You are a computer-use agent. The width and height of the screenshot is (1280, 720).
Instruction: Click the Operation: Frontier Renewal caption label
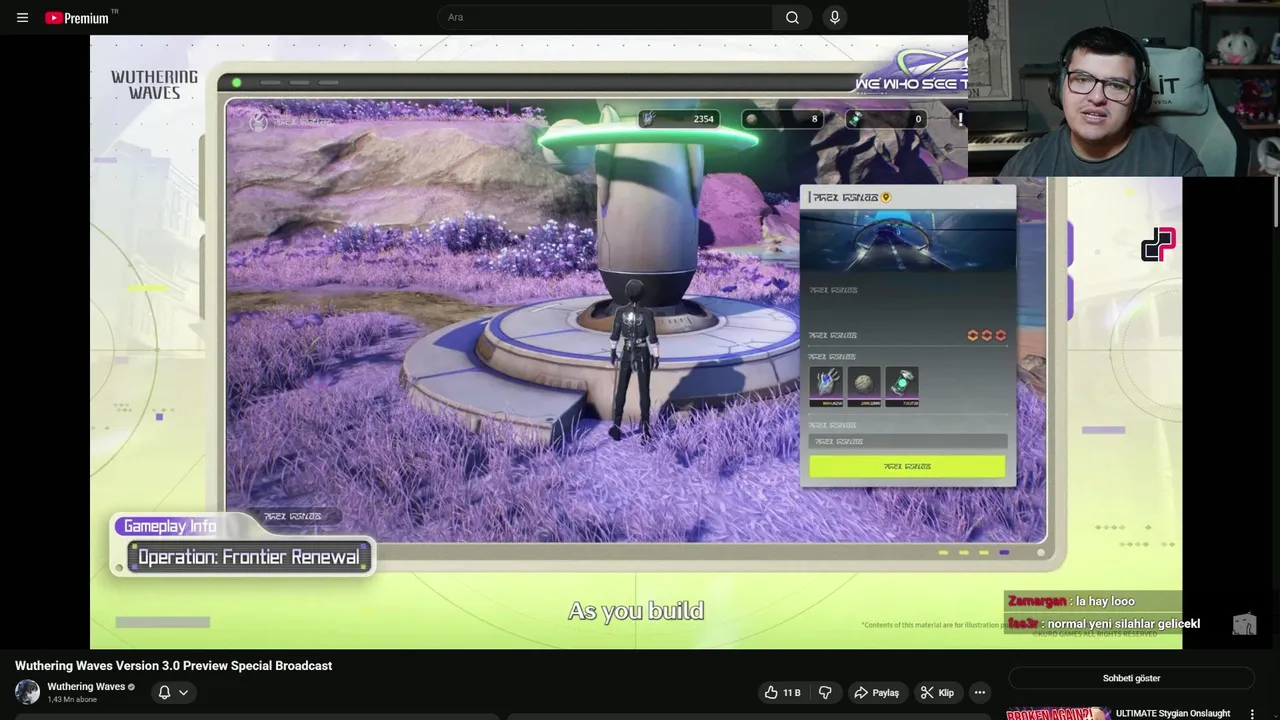coord(249,557)
